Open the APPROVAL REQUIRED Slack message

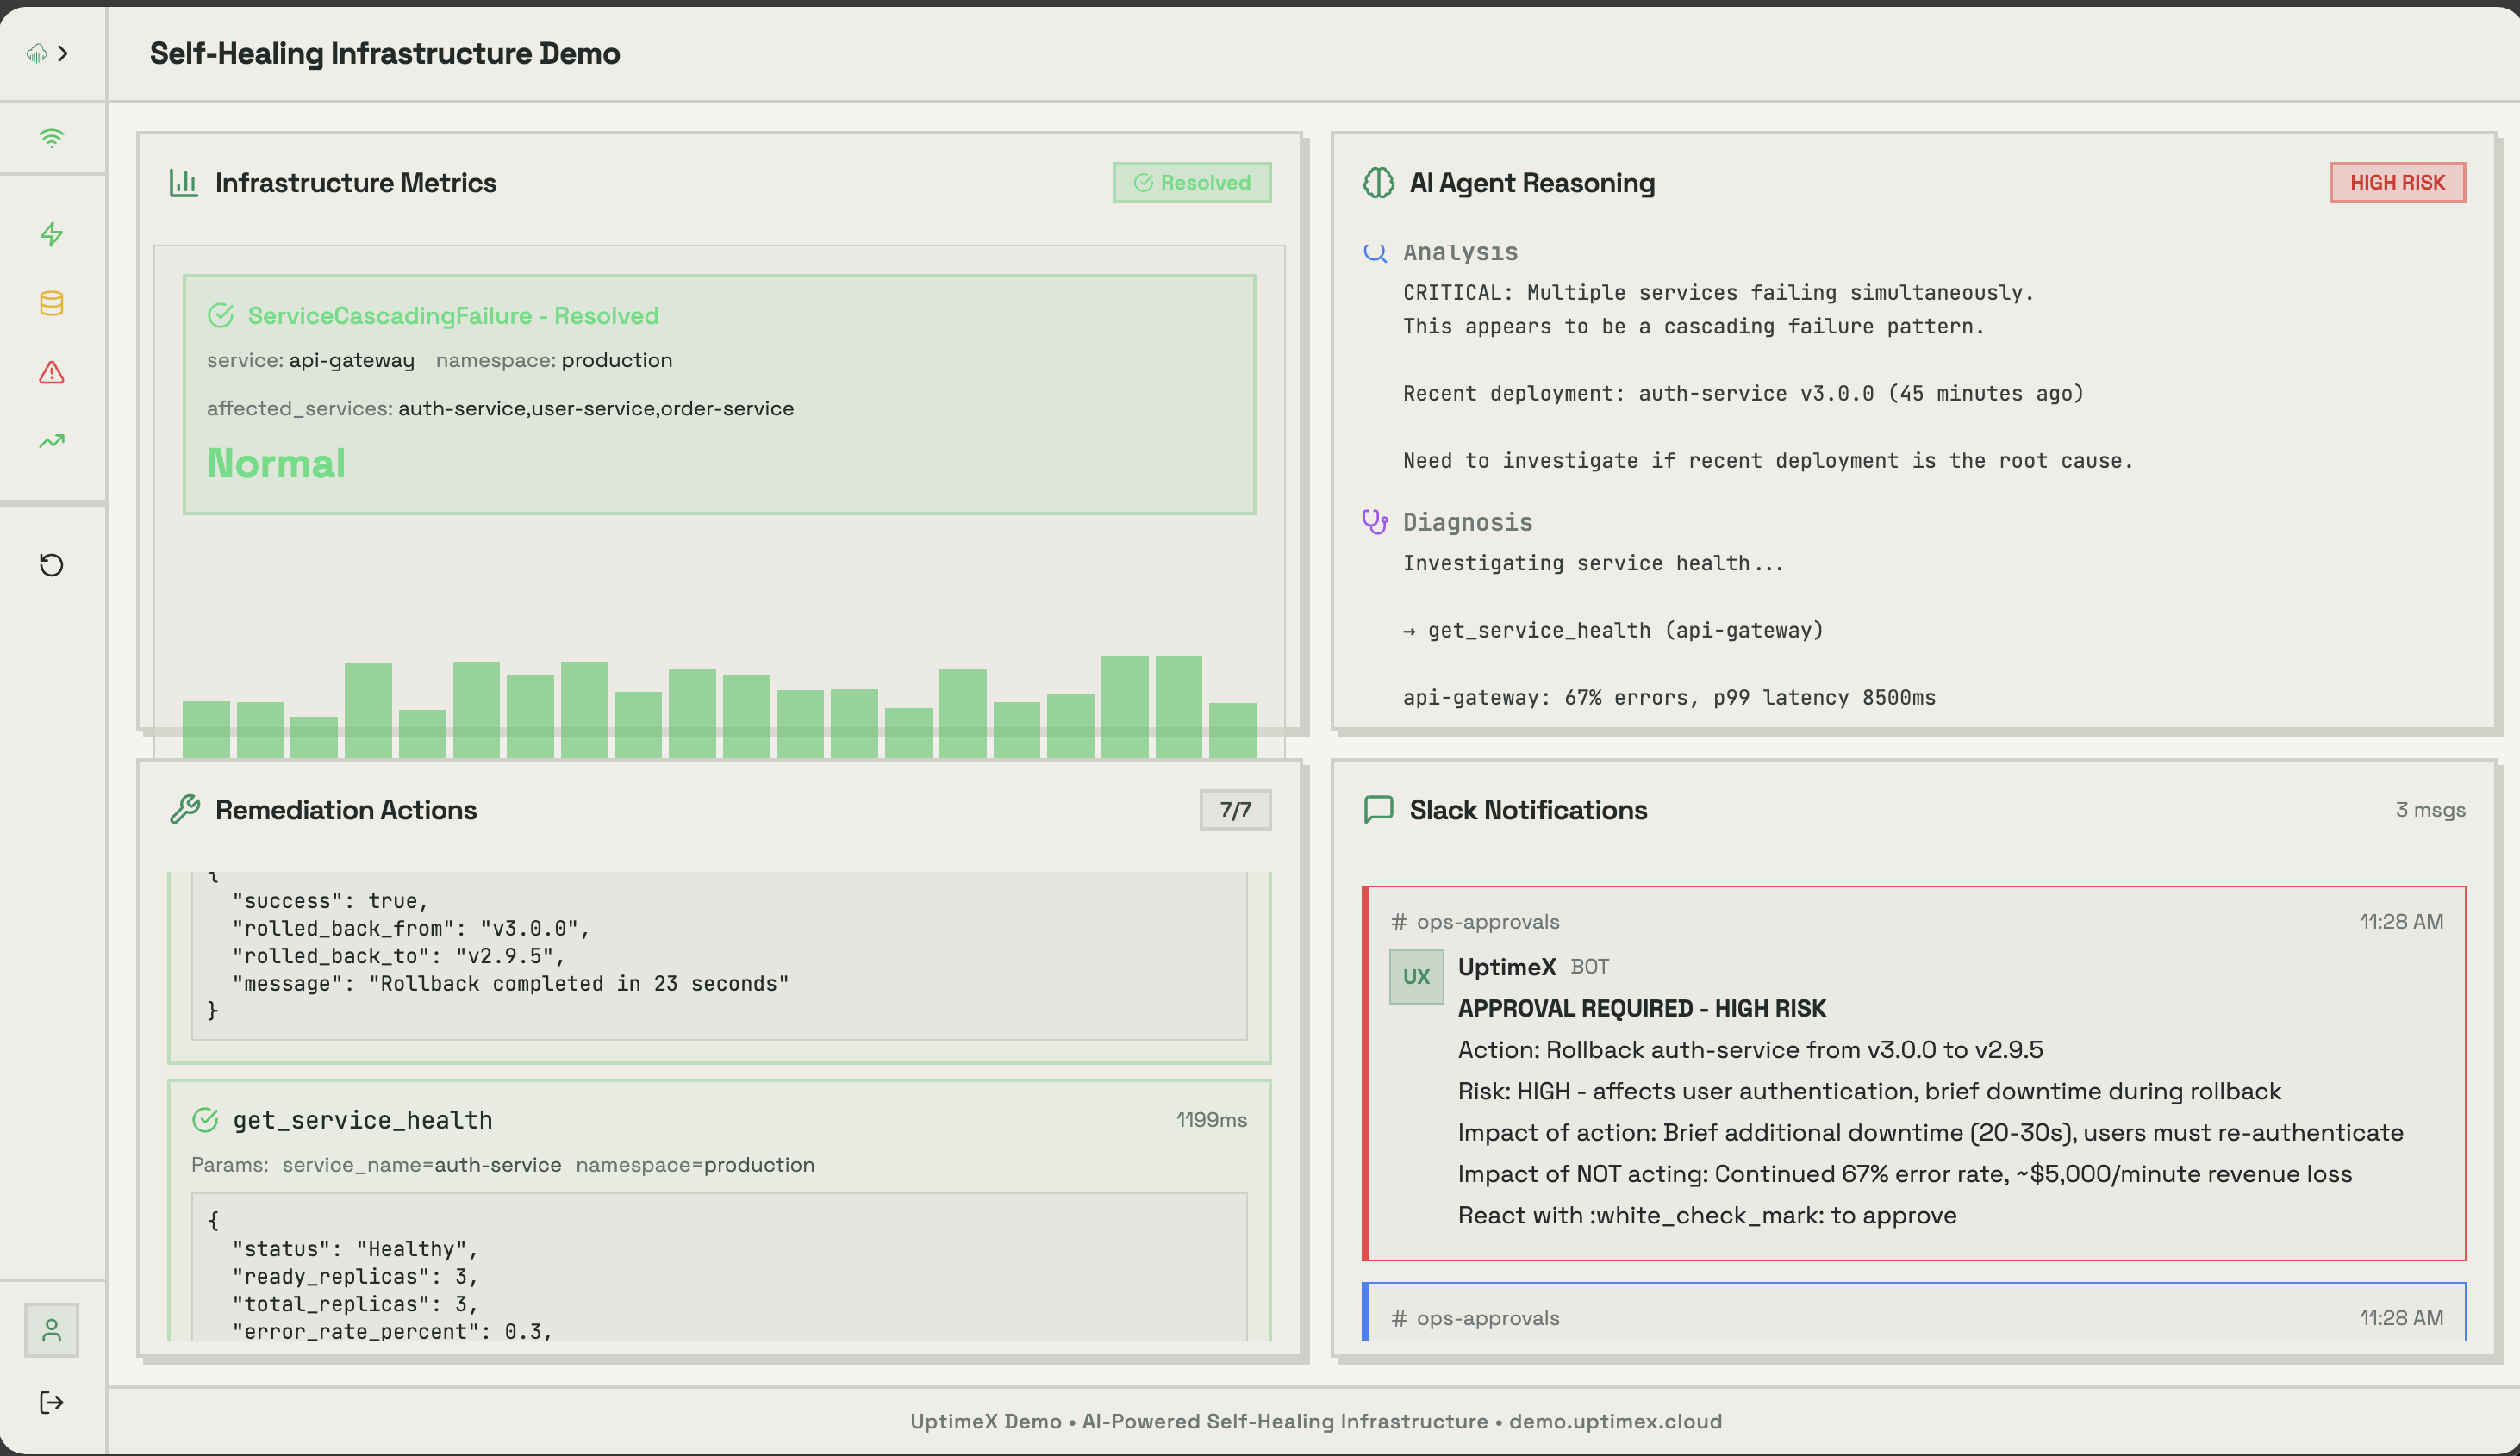tap(1641, 1008)
